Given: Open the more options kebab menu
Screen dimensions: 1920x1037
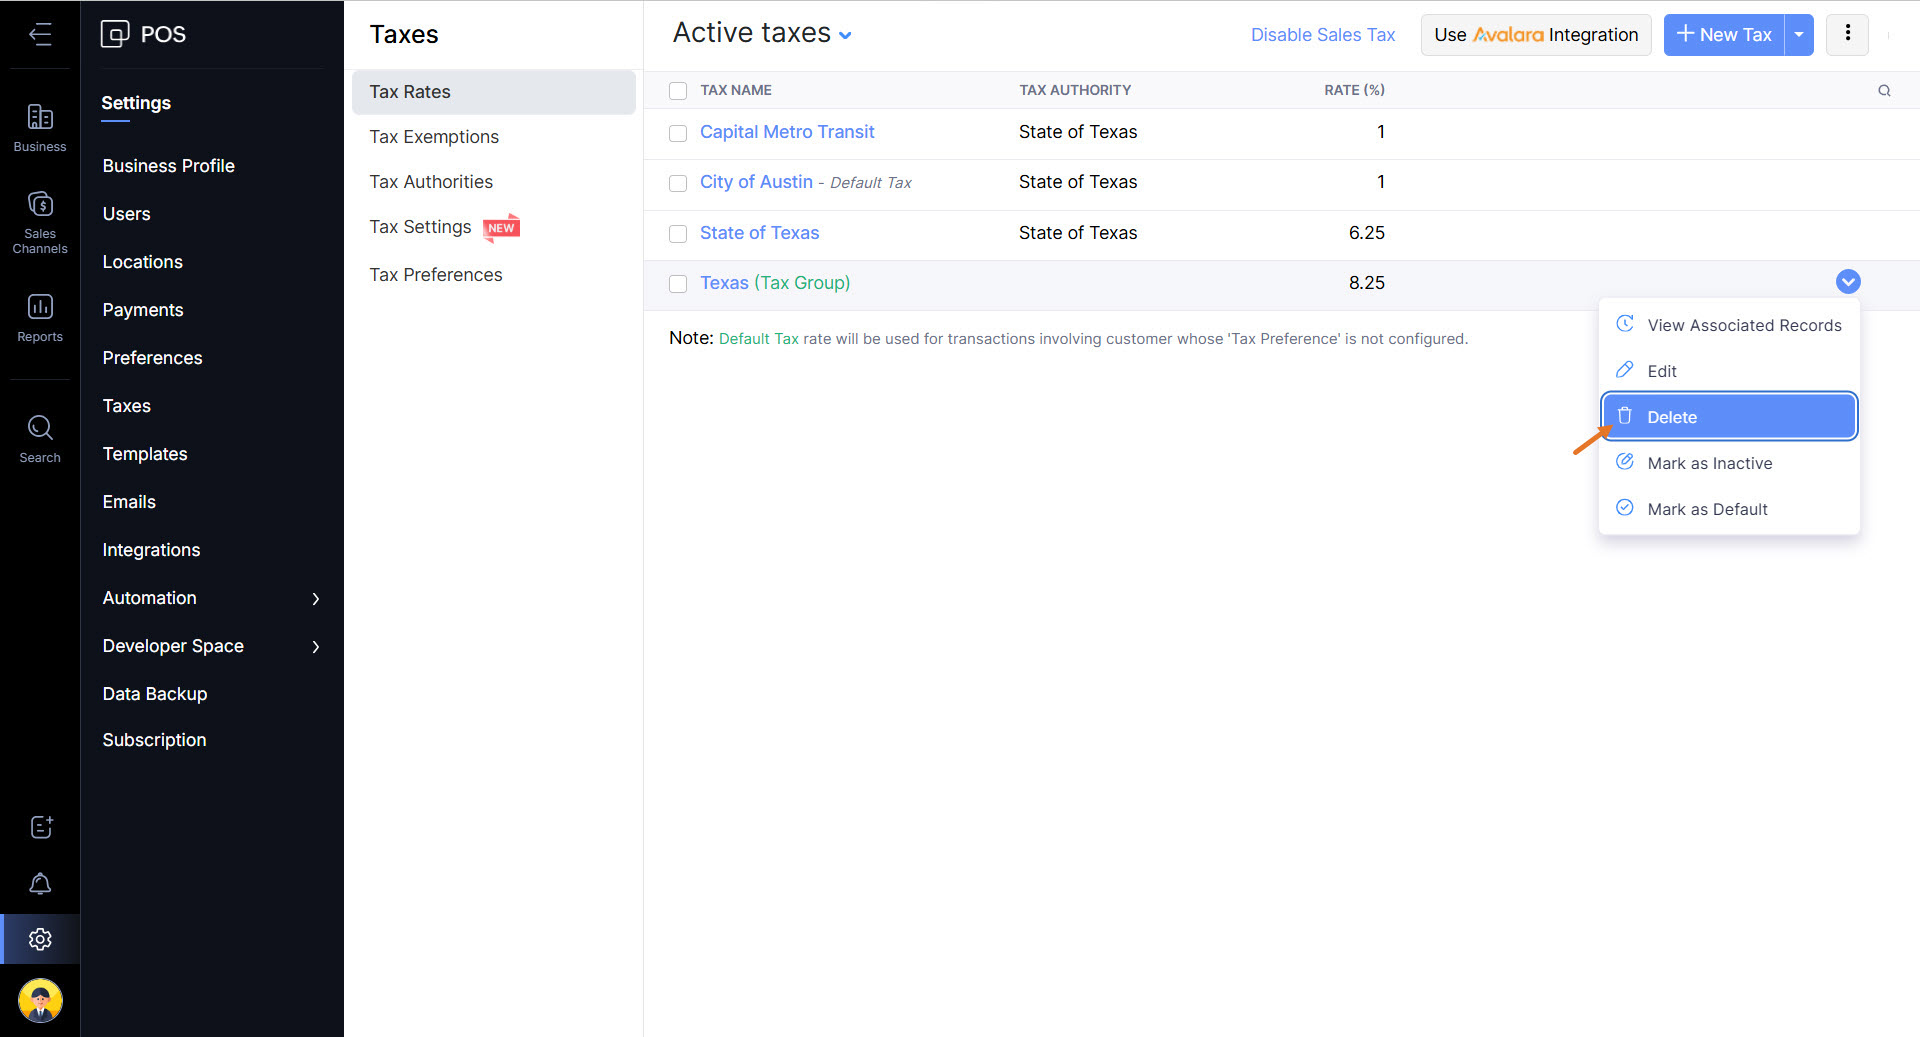Looking at the screenshot, I should click(1847, 34).
